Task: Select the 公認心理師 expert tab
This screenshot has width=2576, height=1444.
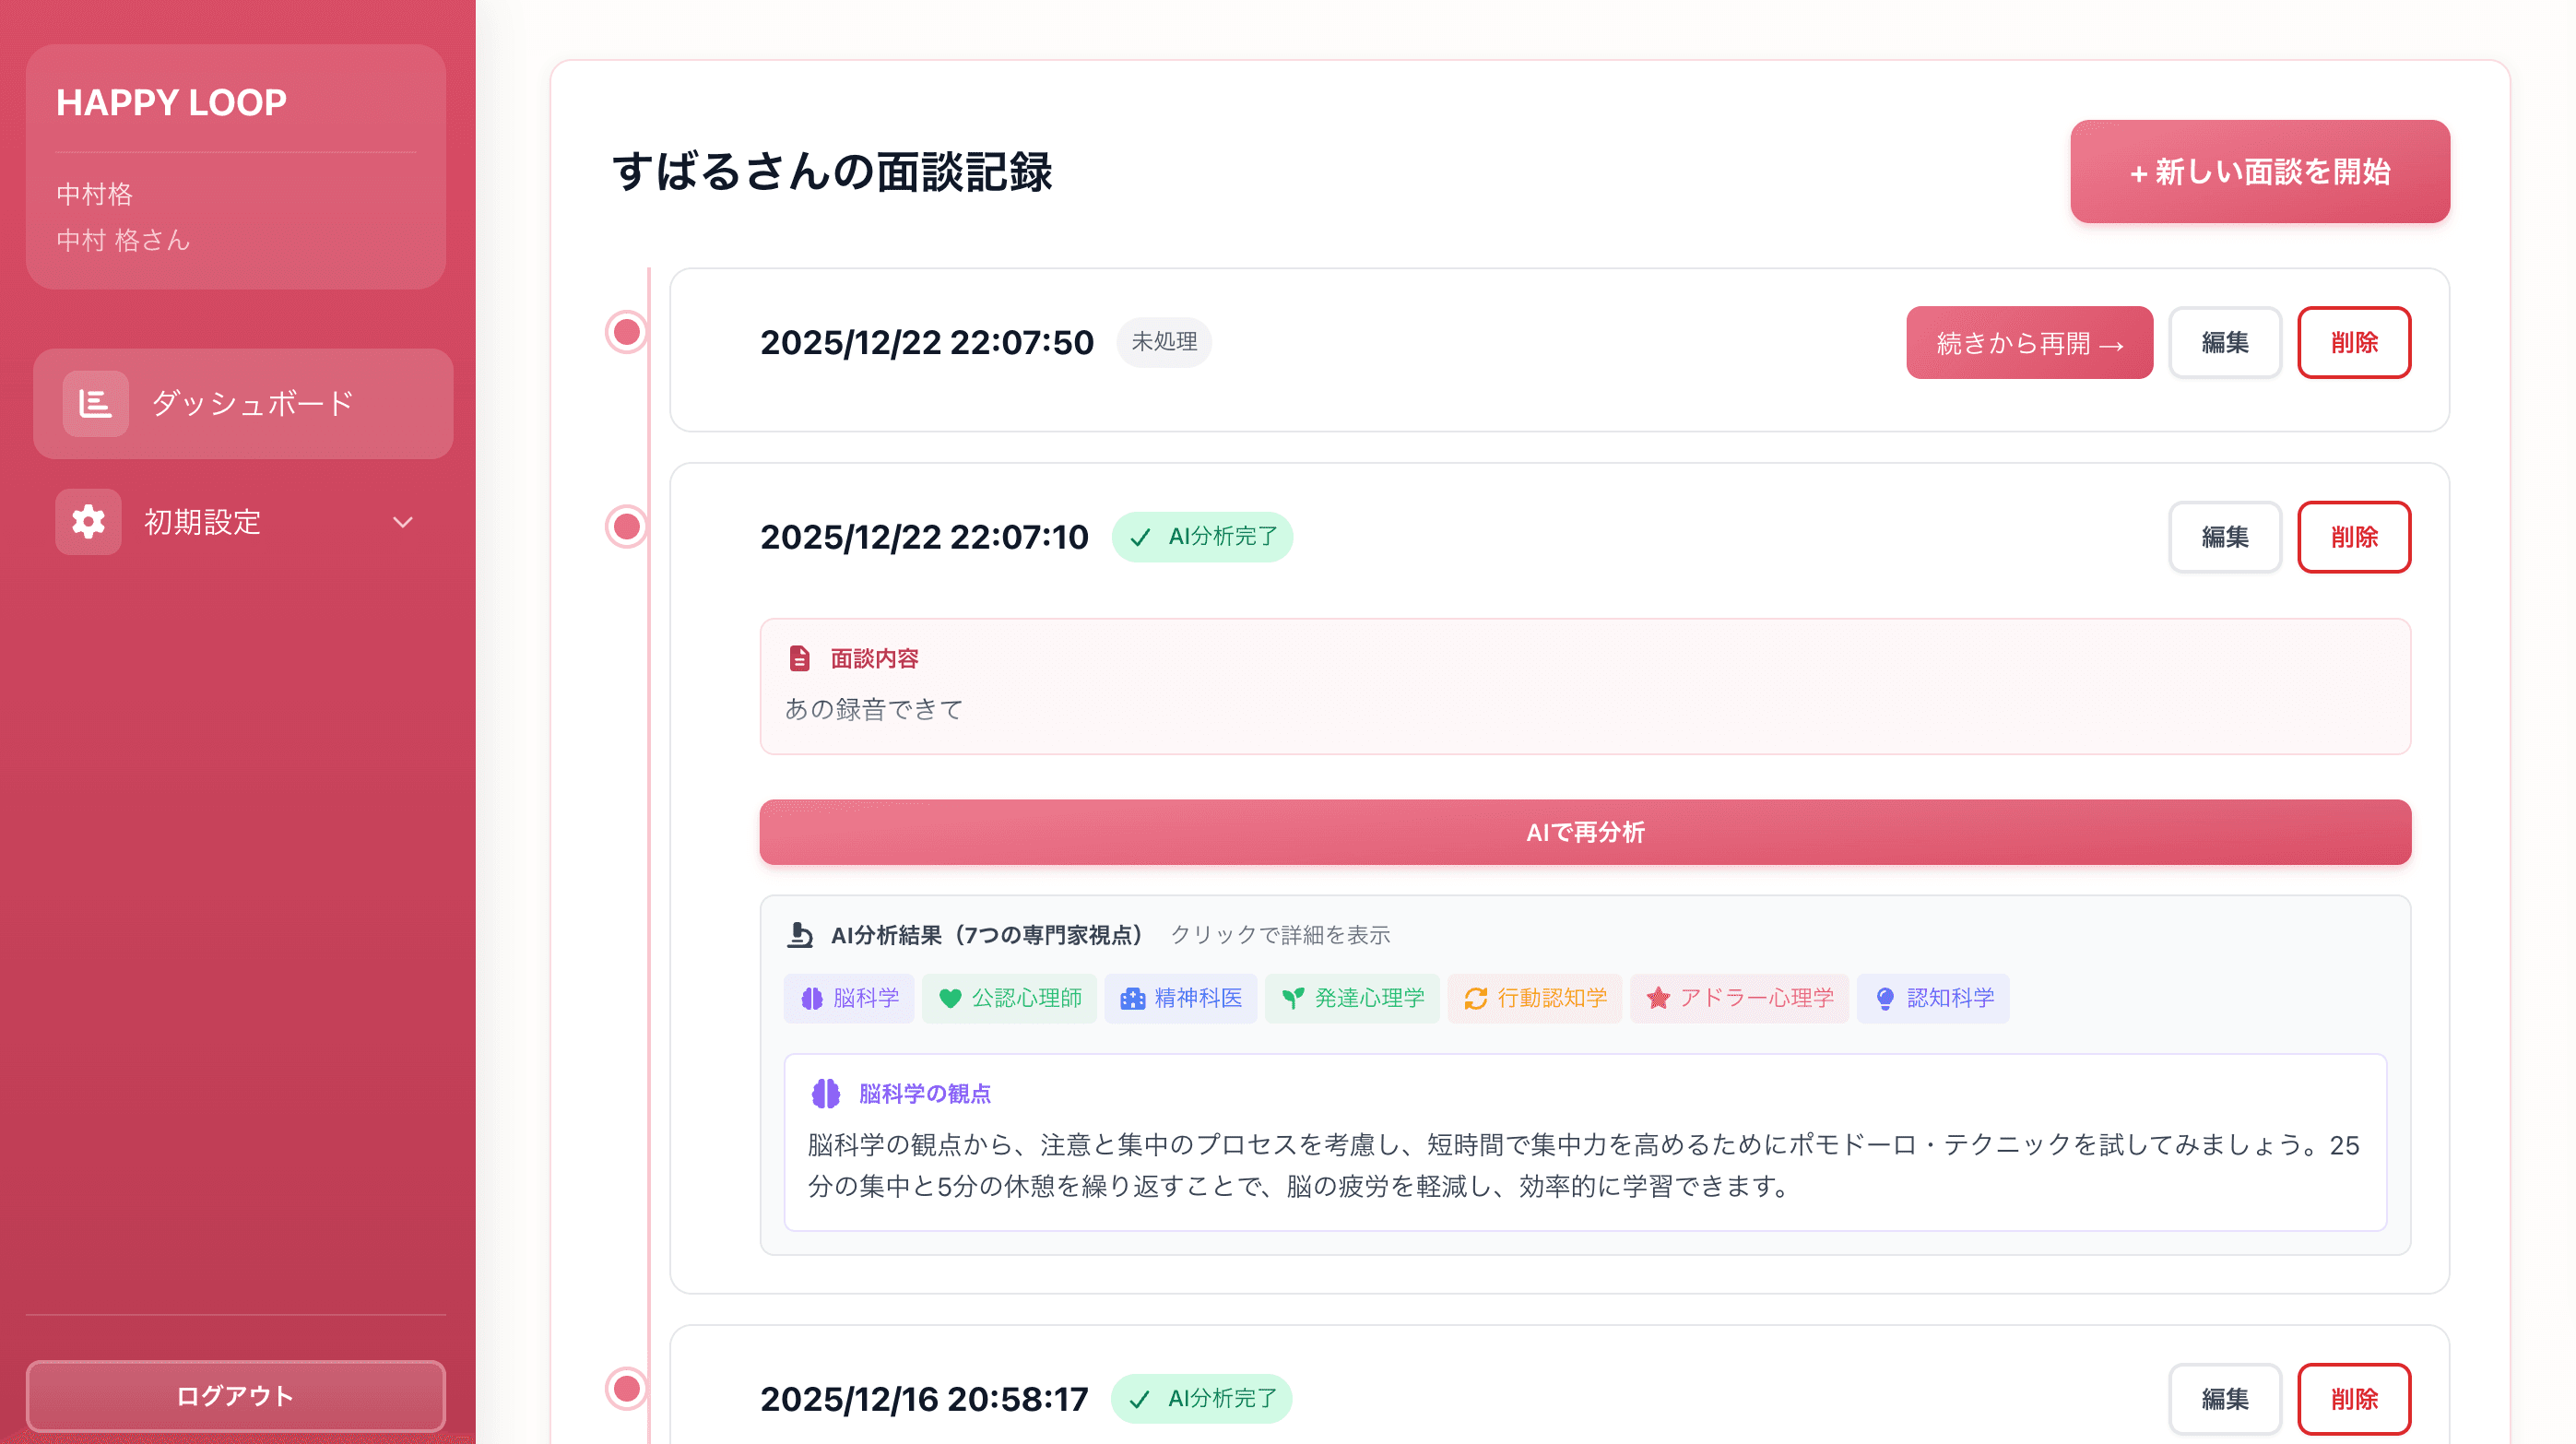Action: [x=1009, y=998]
